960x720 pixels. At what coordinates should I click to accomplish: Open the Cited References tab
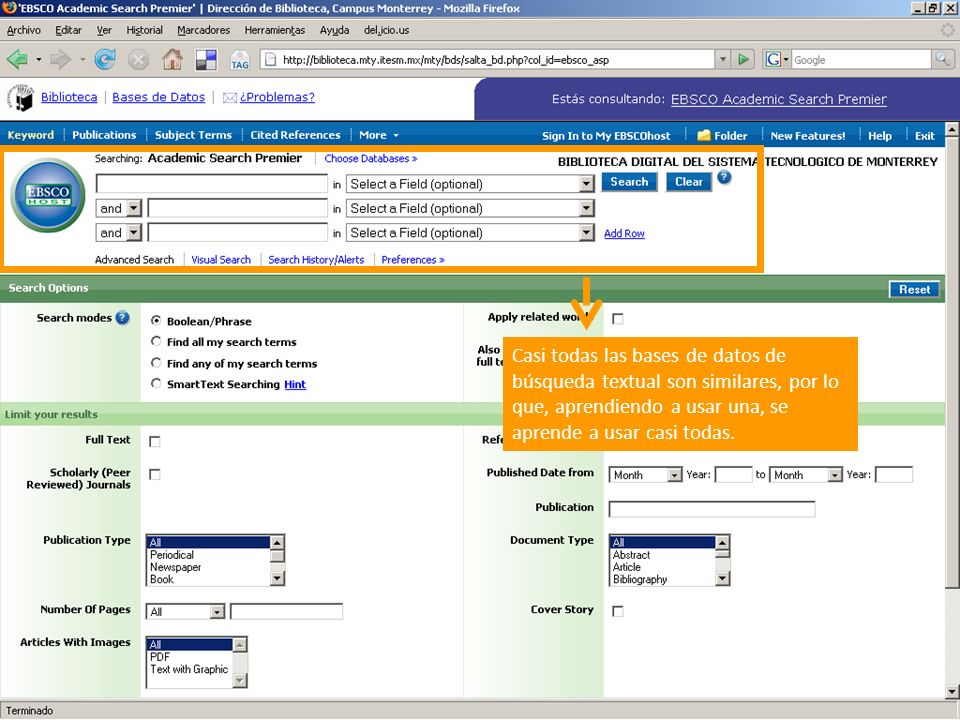click(x=295, y=135)
